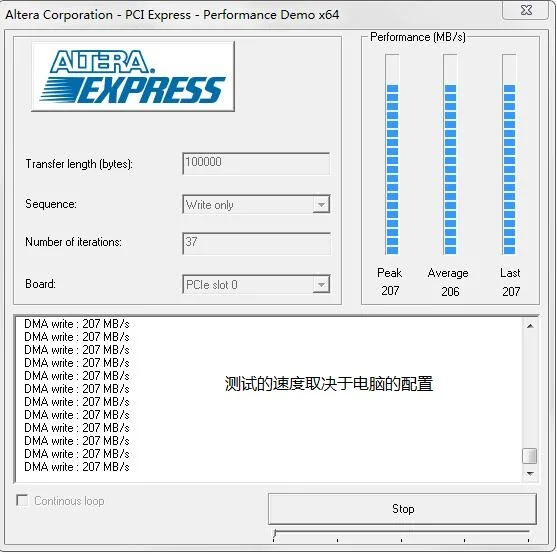The width and height of the screenshot is (557, 554).
Task: Click the Peak value 207
Action: pyautogui.click(x=390, y=291)
